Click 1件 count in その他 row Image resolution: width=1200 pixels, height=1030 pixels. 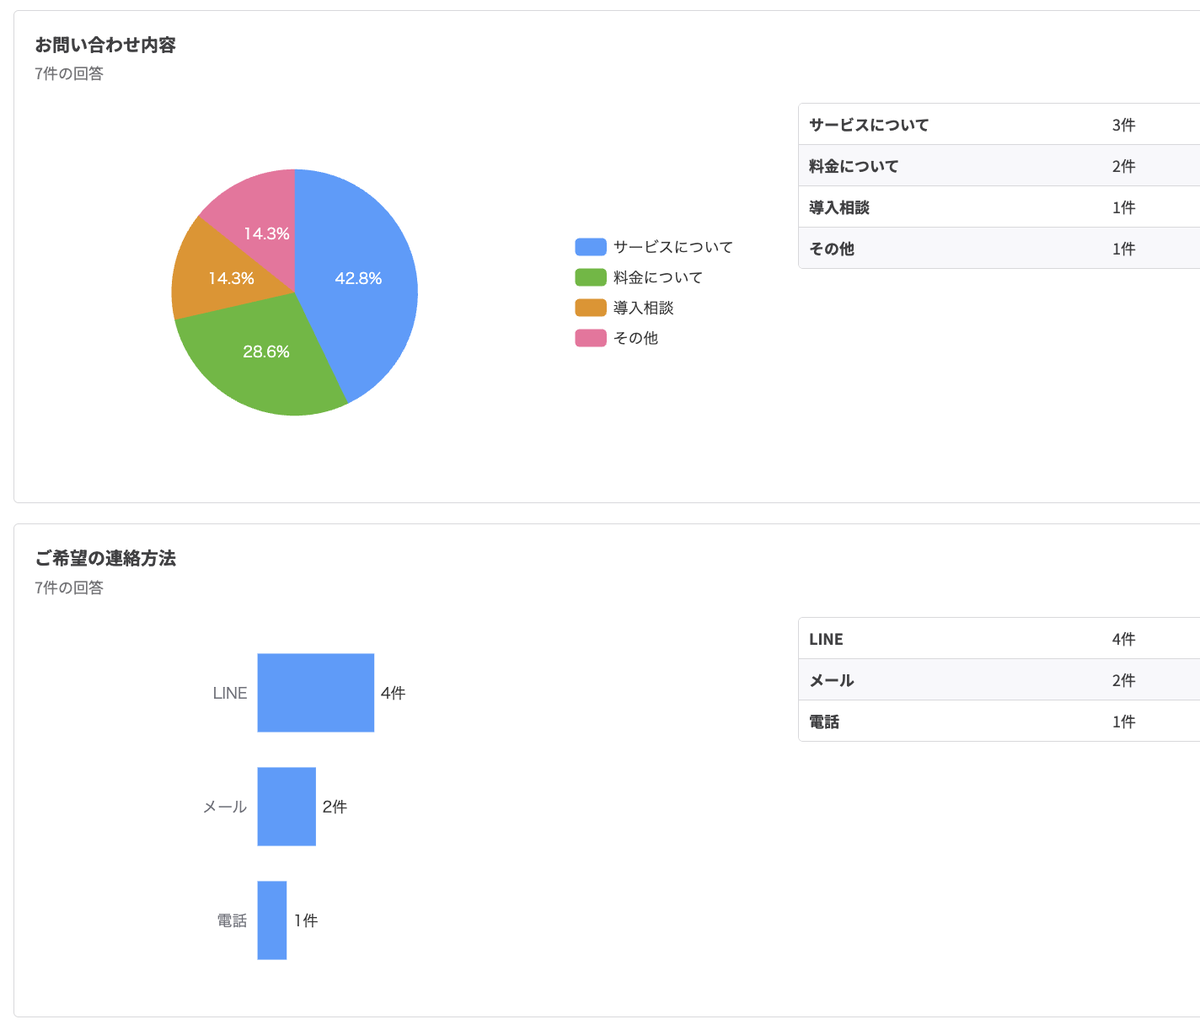[1124, 248]
